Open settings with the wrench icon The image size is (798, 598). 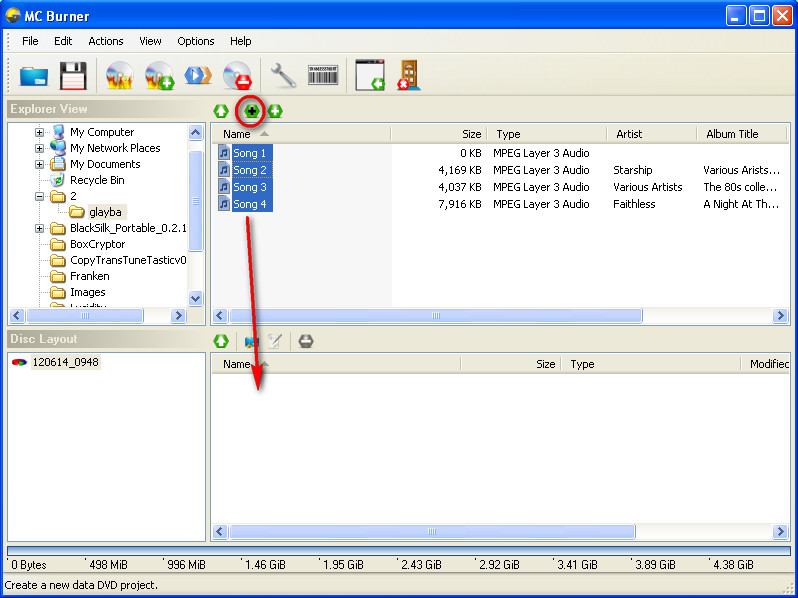pos(284,77)
